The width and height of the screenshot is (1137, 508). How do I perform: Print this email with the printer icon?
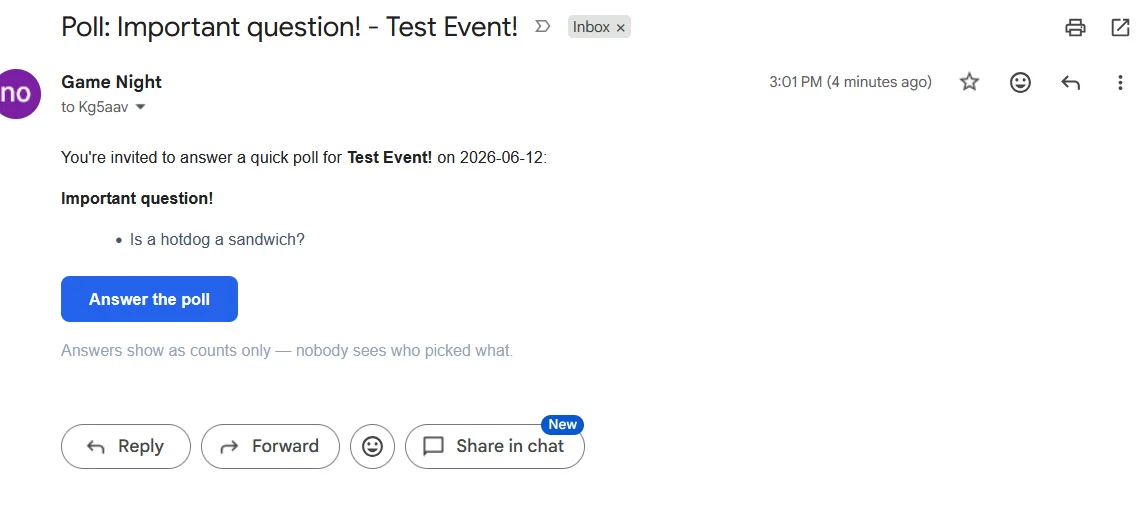(1075, 28)
